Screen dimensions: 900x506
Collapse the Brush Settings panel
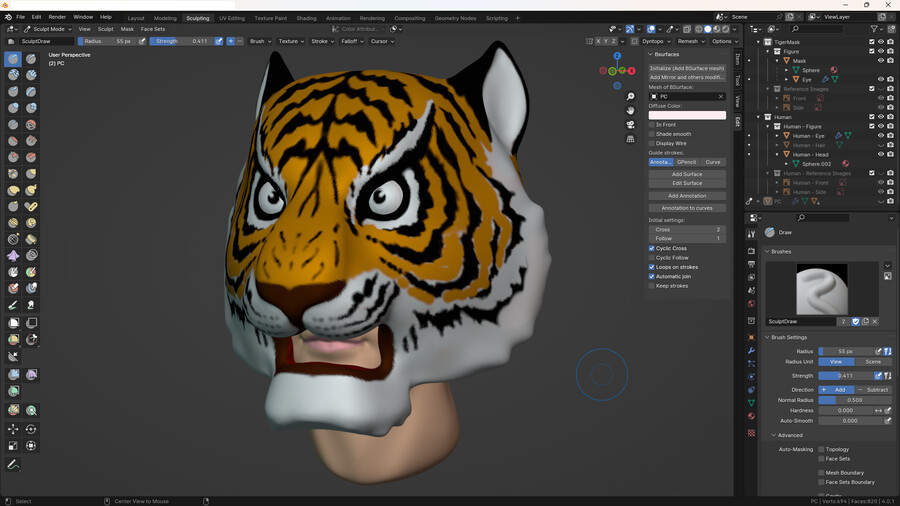tap(788, 337)
